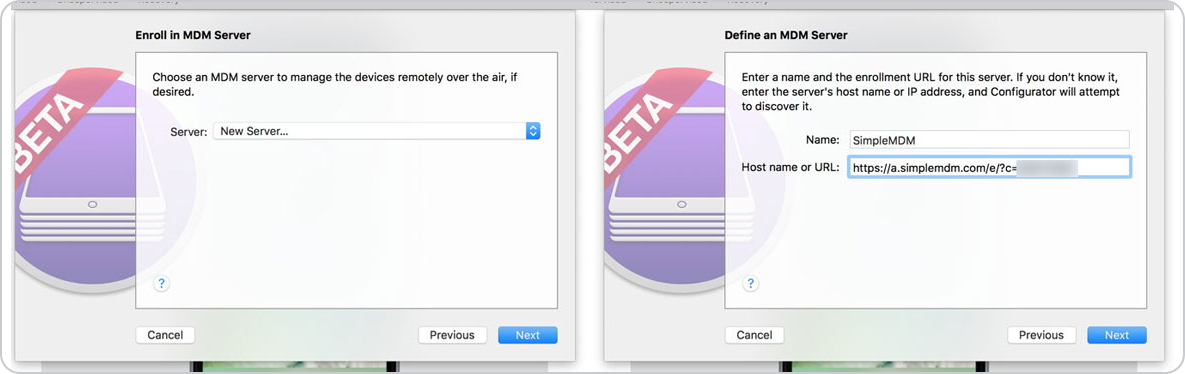The image size is (1185, 374).
Task: Click Next in Enroll in MDM Server dialog
Action: point(528,335)
